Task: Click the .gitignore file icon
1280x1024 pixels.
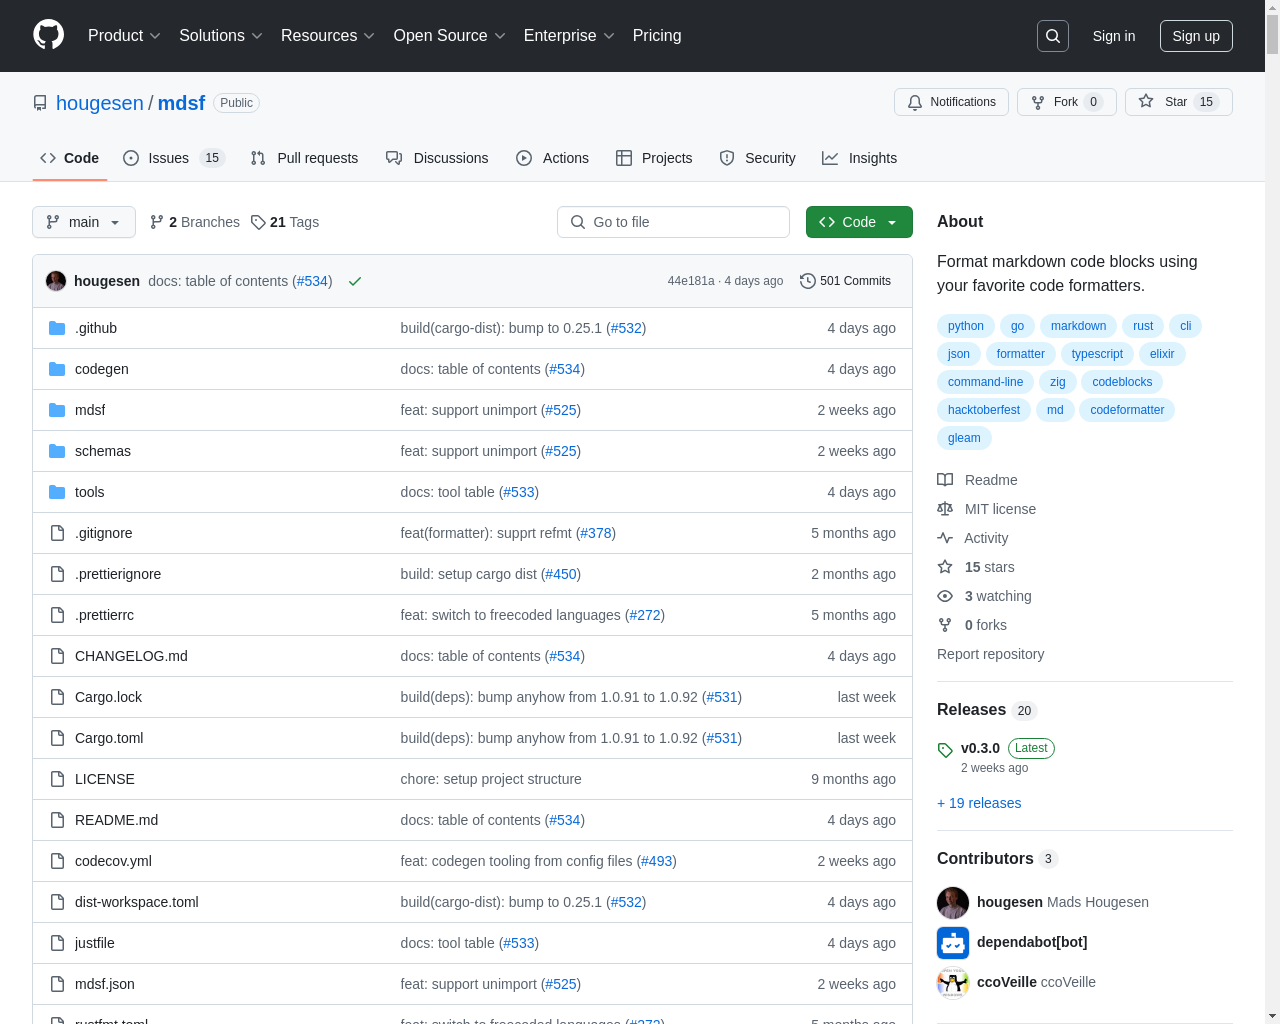Action: [57, 533]
